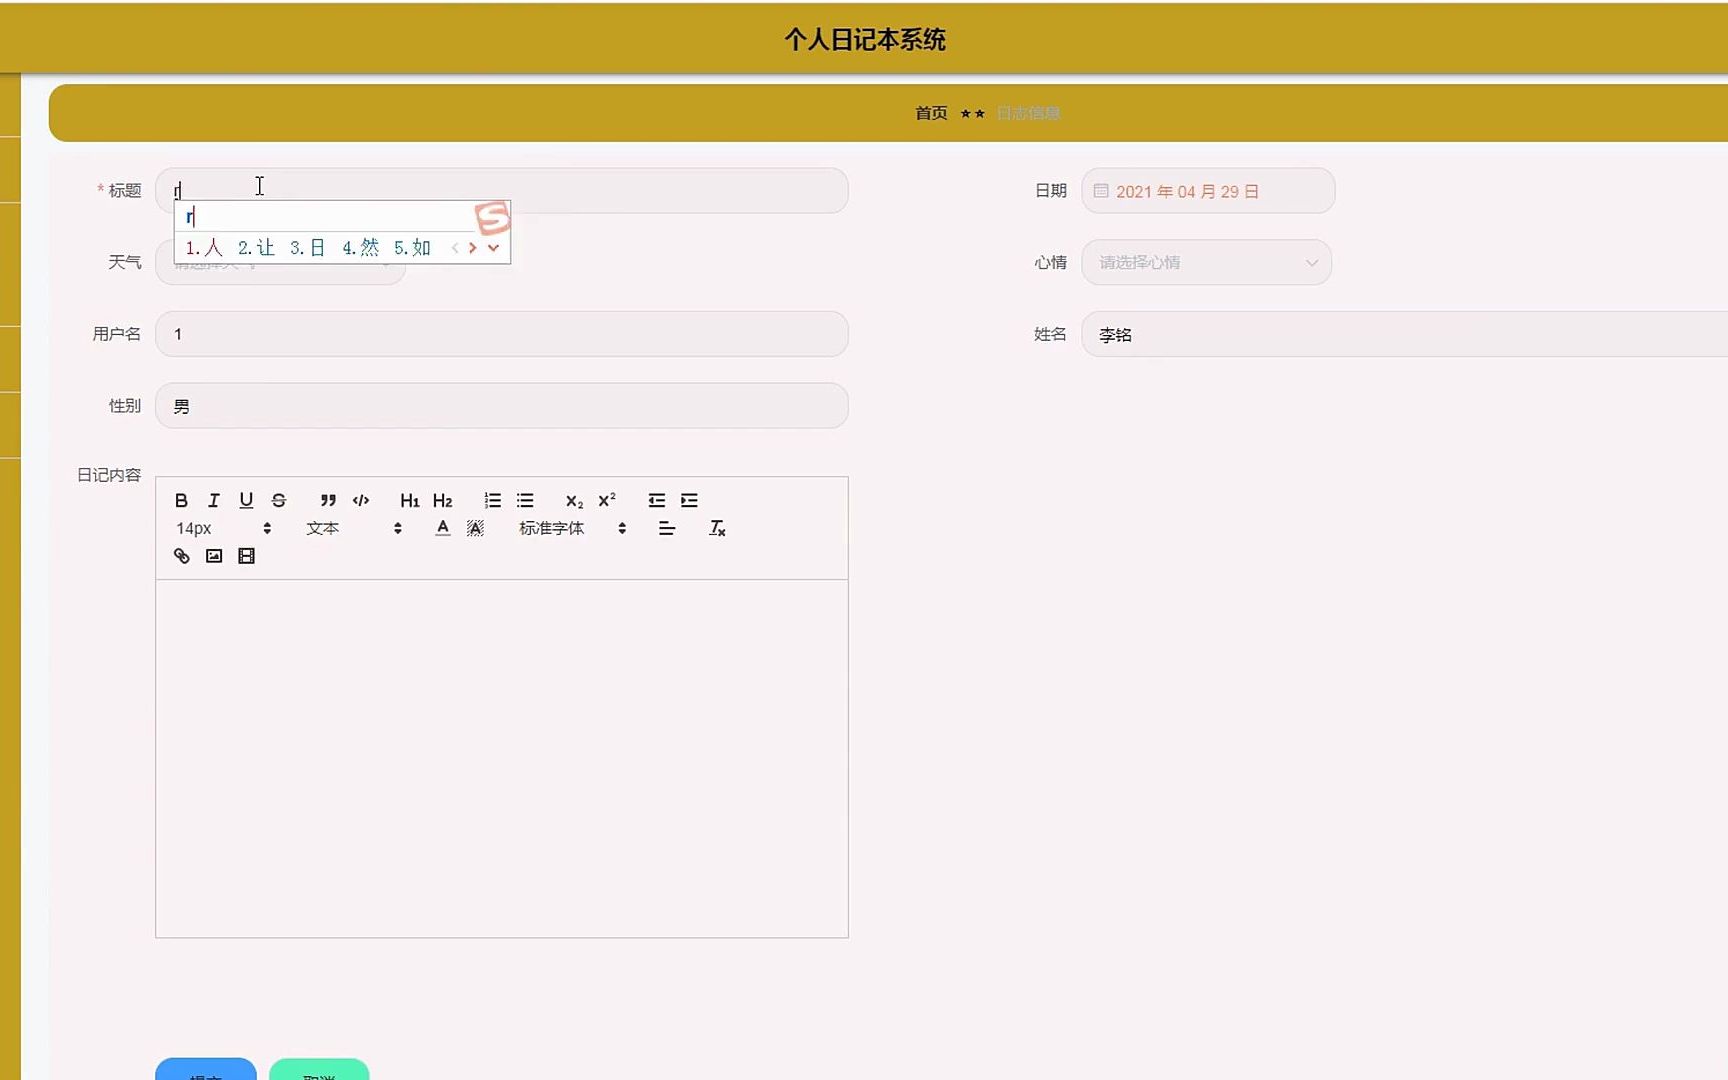Toggle italic formatting in diary editor

click(x=213, y=500)
